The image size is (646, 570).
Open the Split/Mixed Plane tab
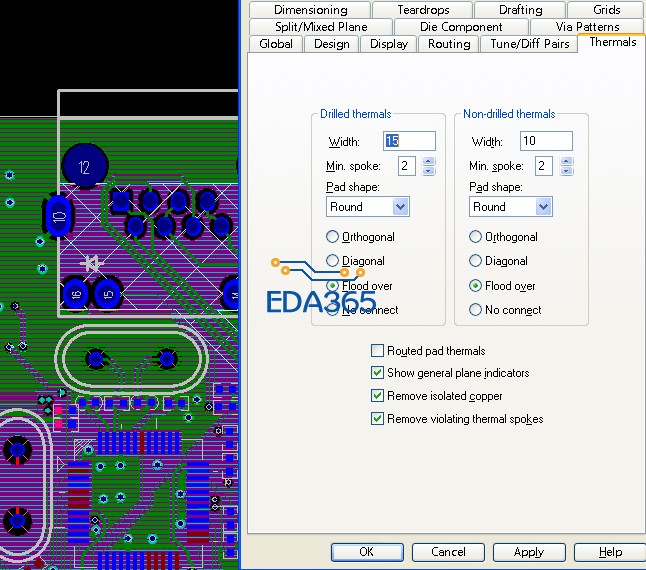point(321,27)
